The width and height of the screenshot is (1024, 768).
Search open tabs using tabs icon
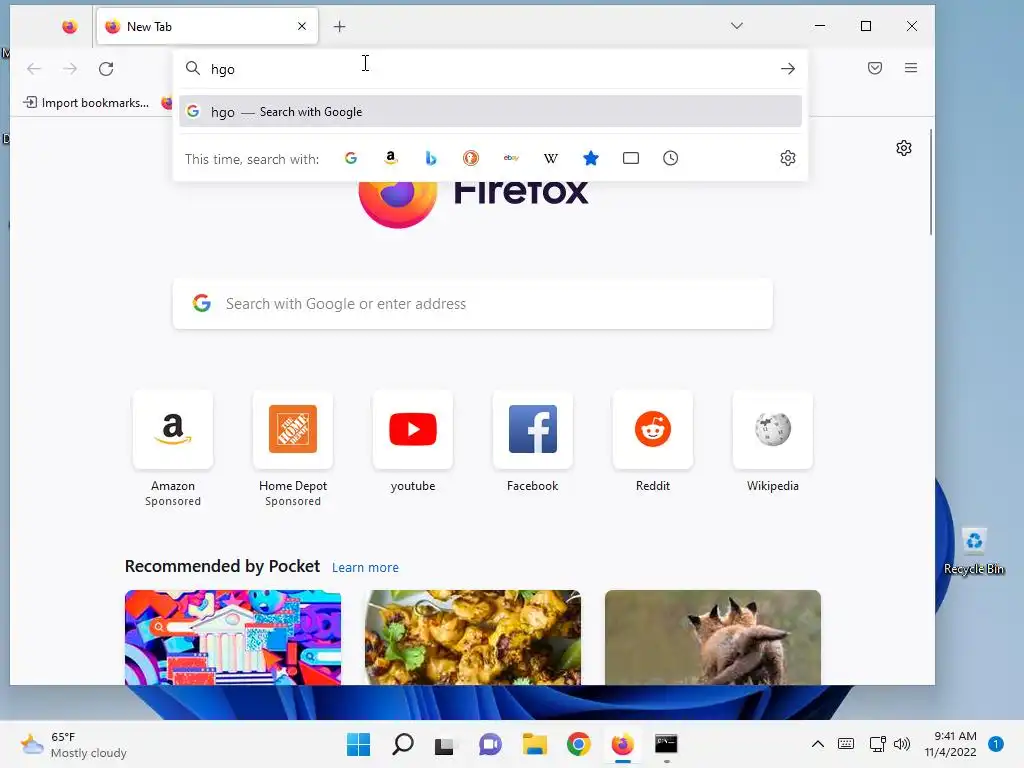631,158
